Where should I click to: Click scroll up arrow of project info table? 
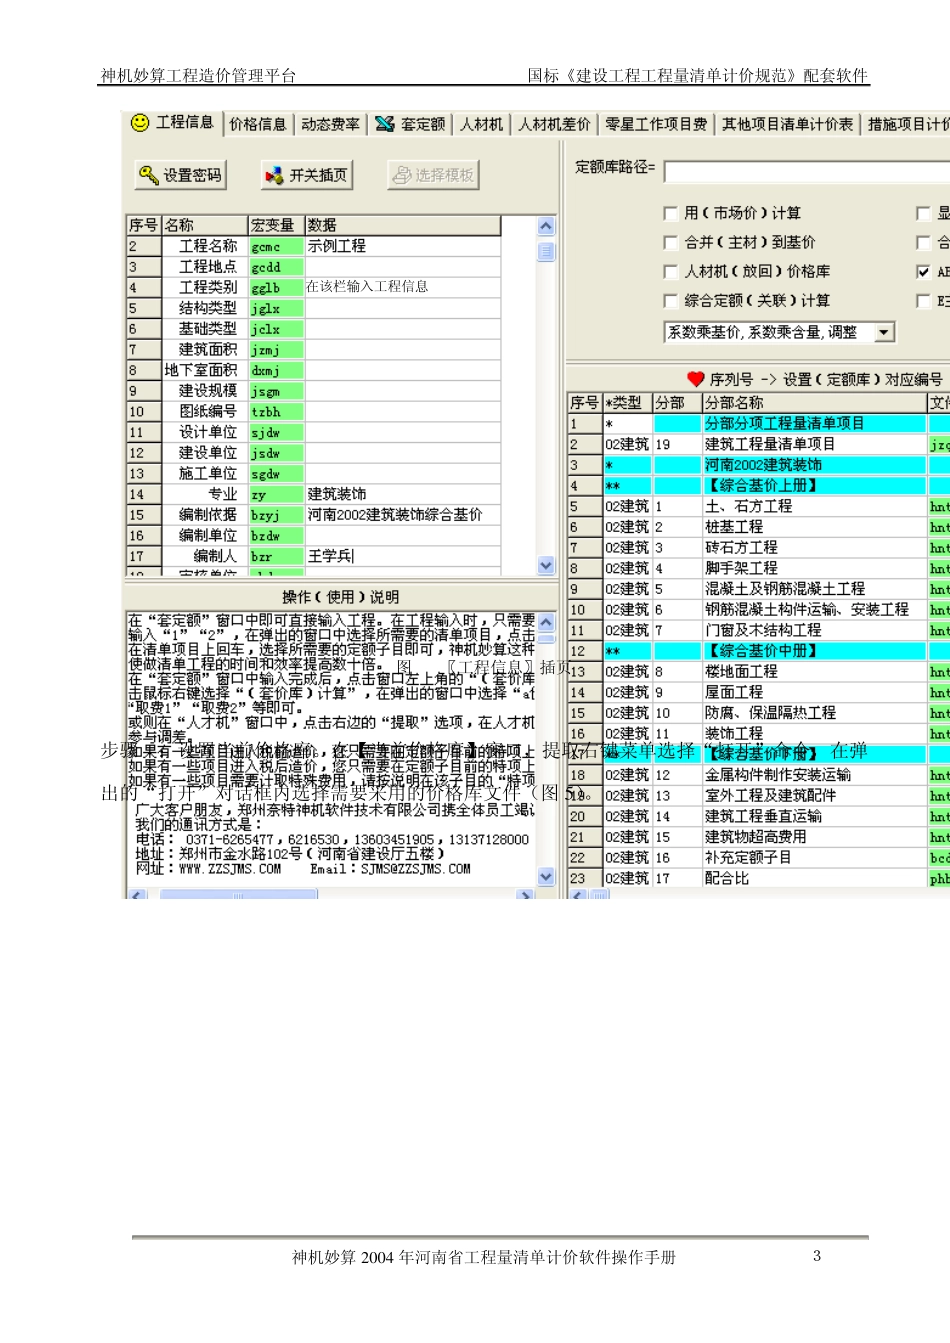546,226
